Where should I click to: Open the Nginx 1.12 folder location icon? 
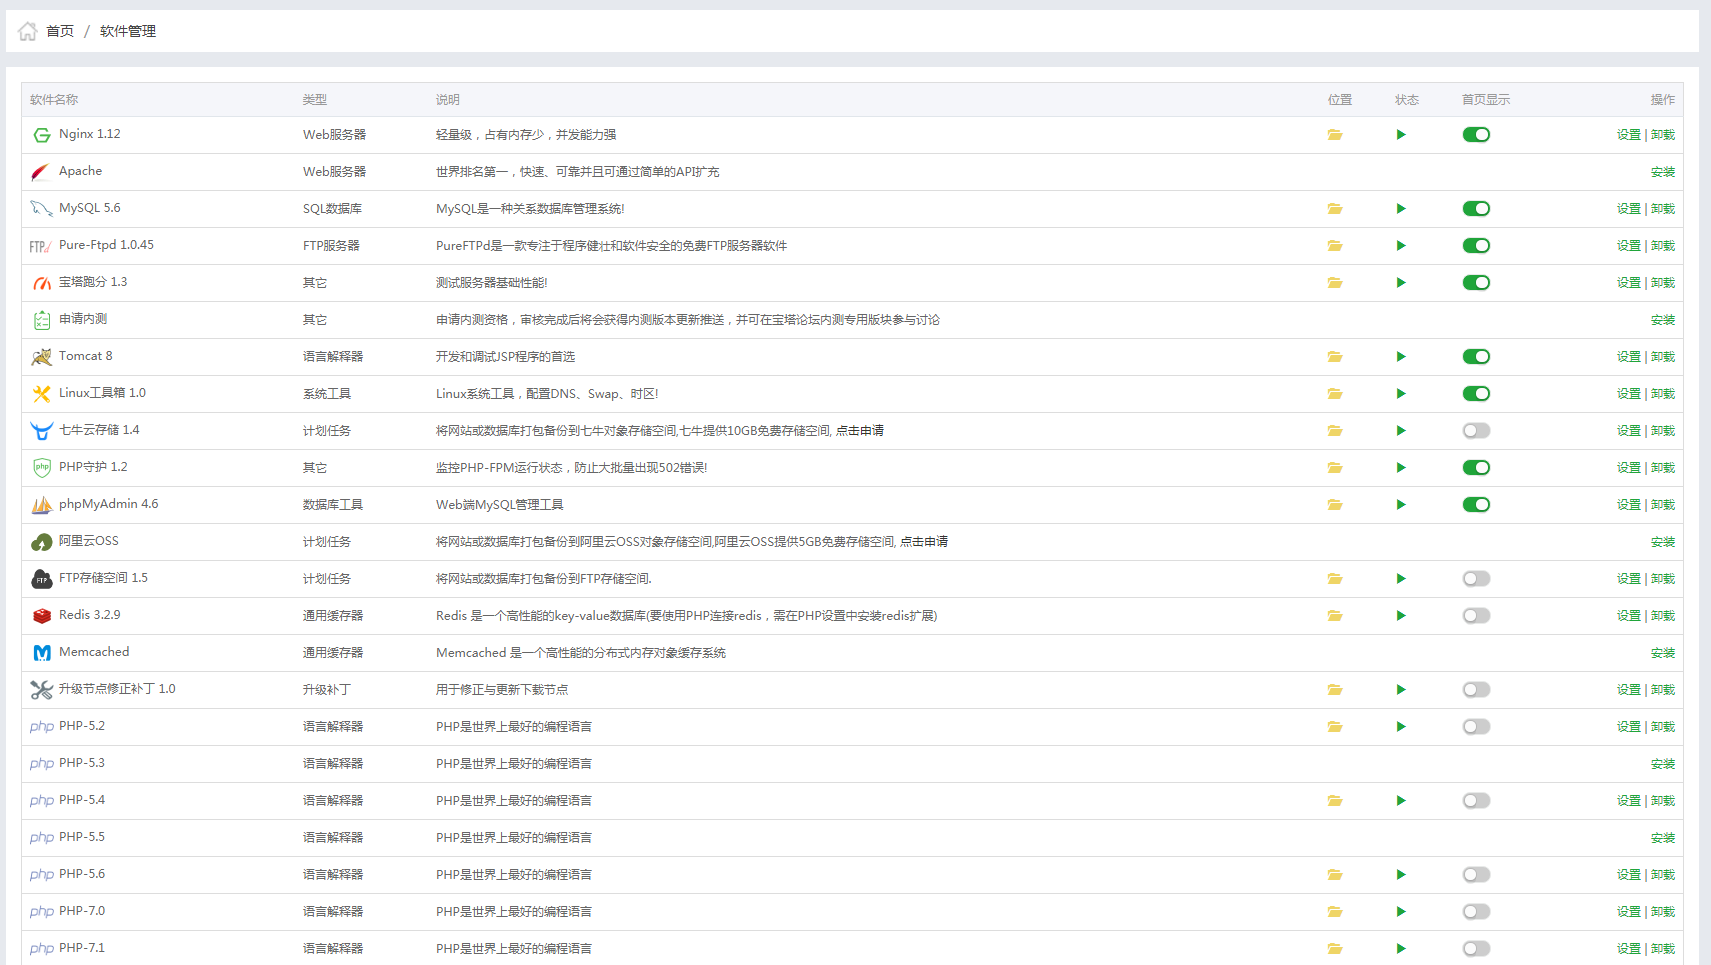1335,135
